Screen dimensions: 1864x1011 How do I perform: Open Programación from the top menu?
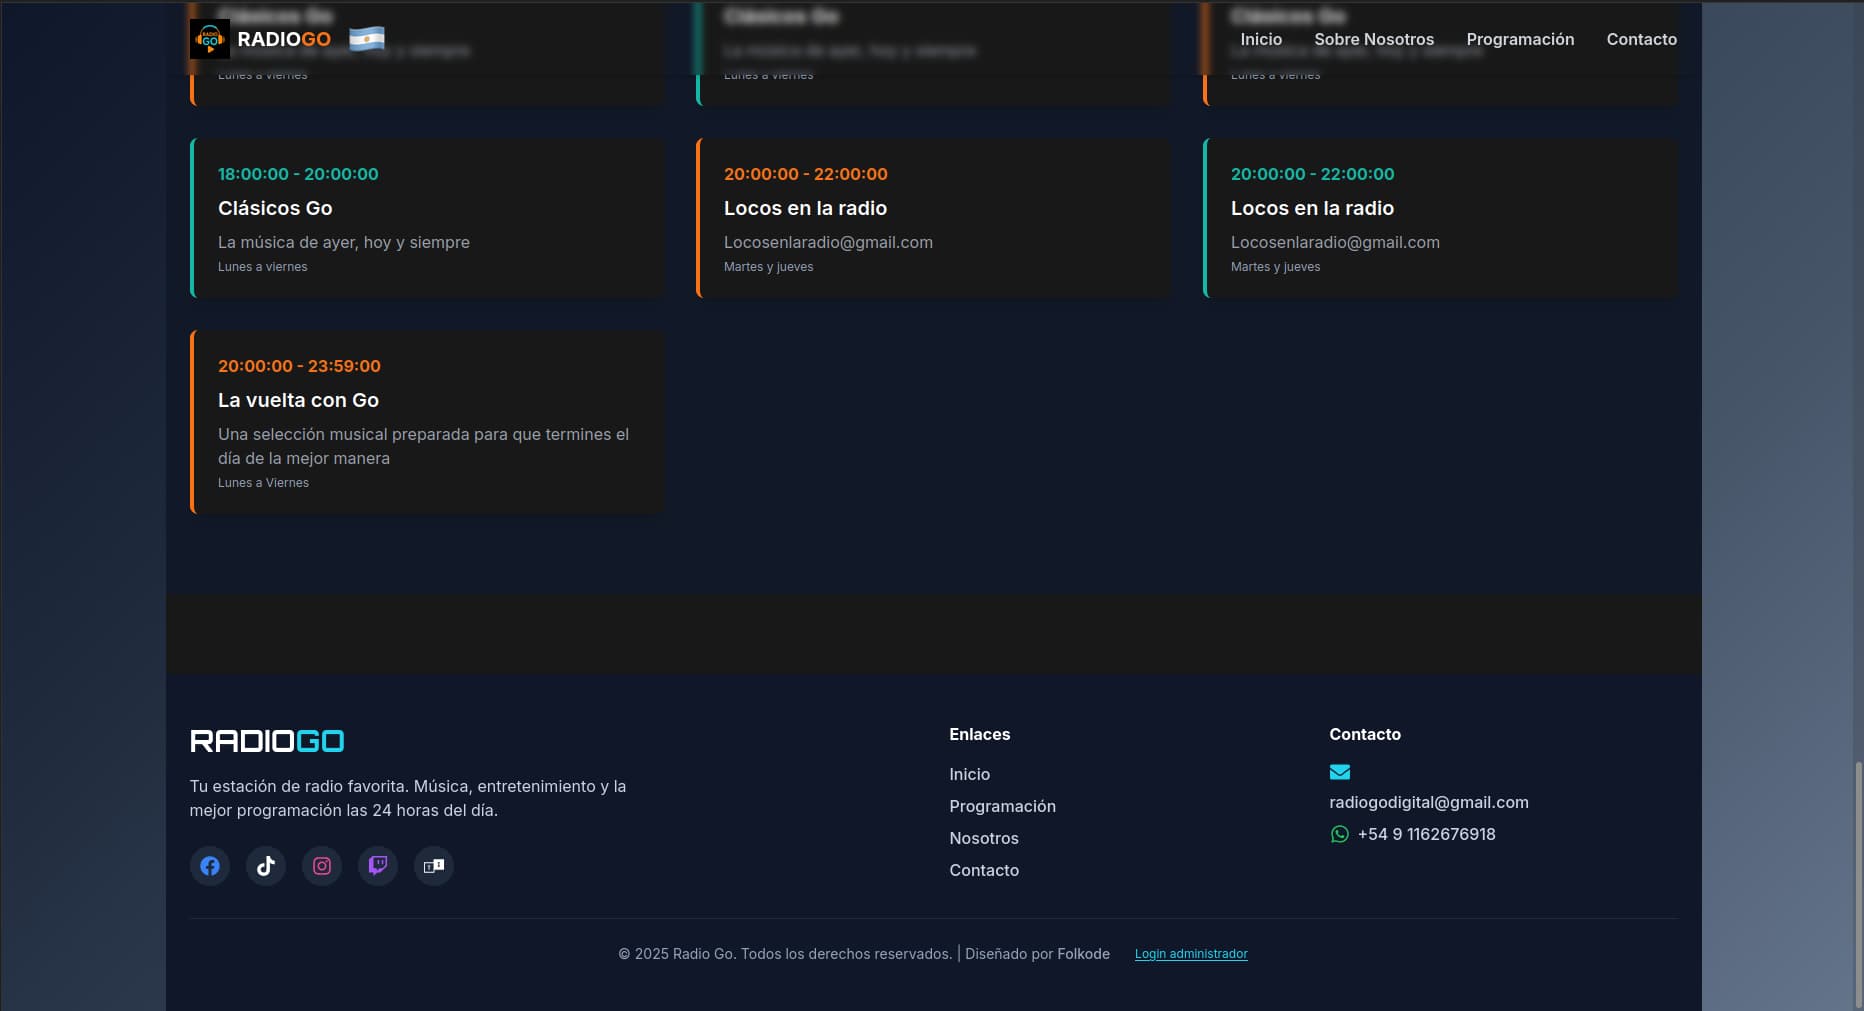pyautogui.click(x=1520, y=39)
